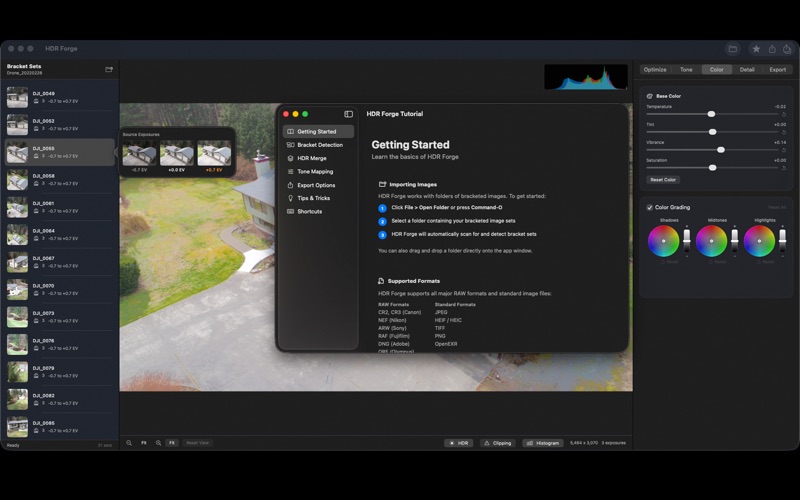Viewport: 800px width, 500px height.
Task: Click the star icon in the title bar
Action: [756, 49]
